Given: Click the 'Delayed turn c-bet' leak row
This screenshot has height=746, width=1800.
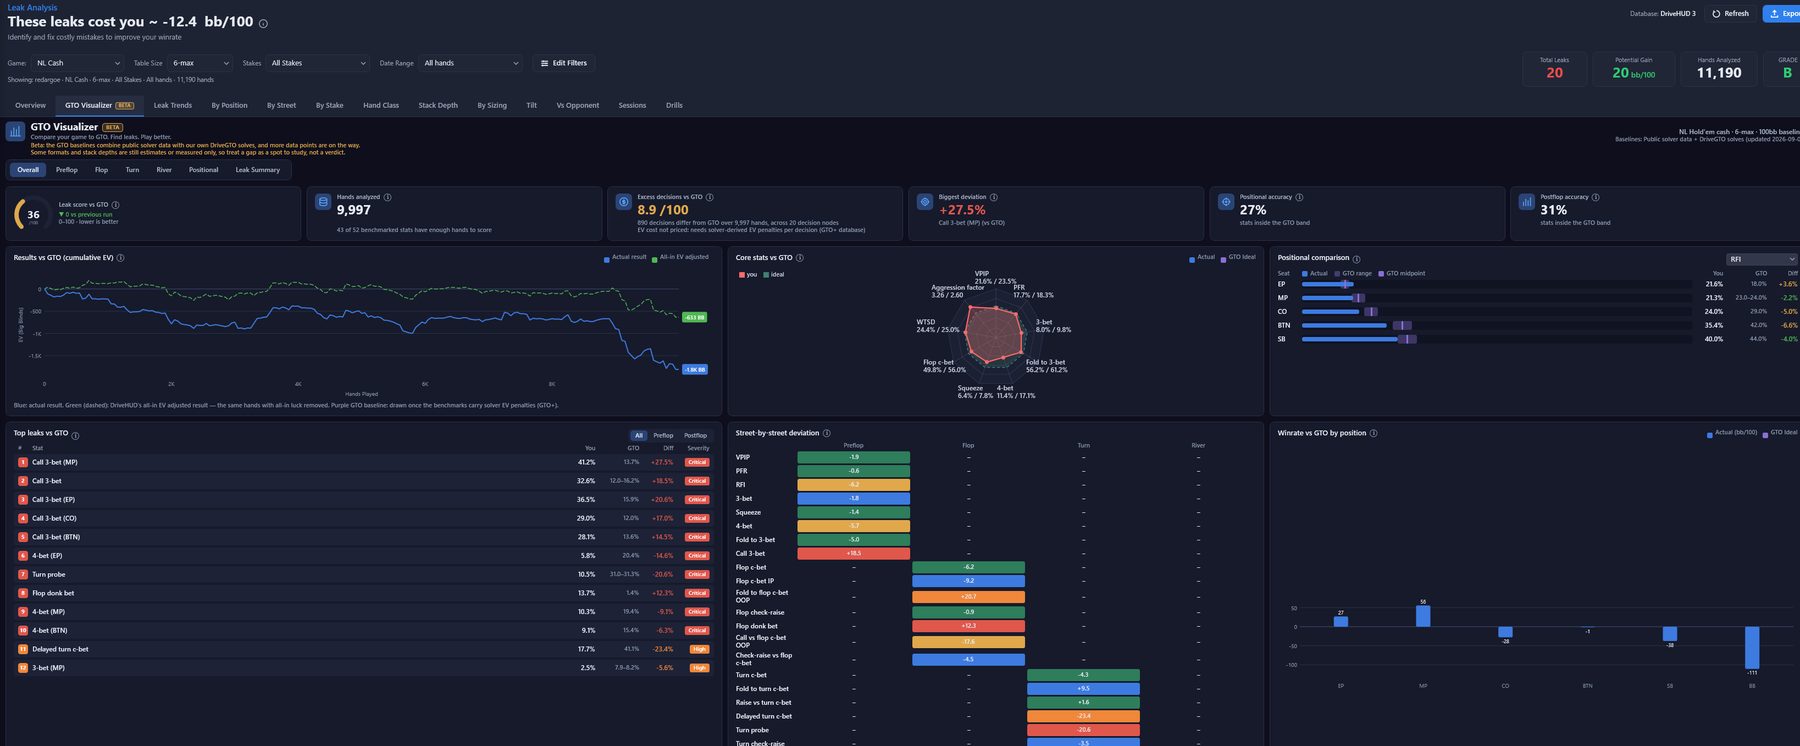Looking at the screenshot, I should 364,649.
